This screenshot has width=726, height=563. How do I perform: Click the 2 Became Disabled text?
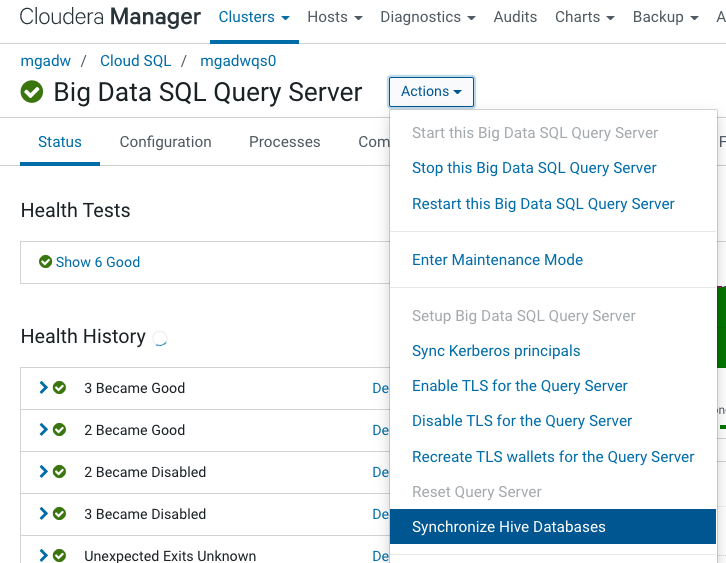(145, 472)
